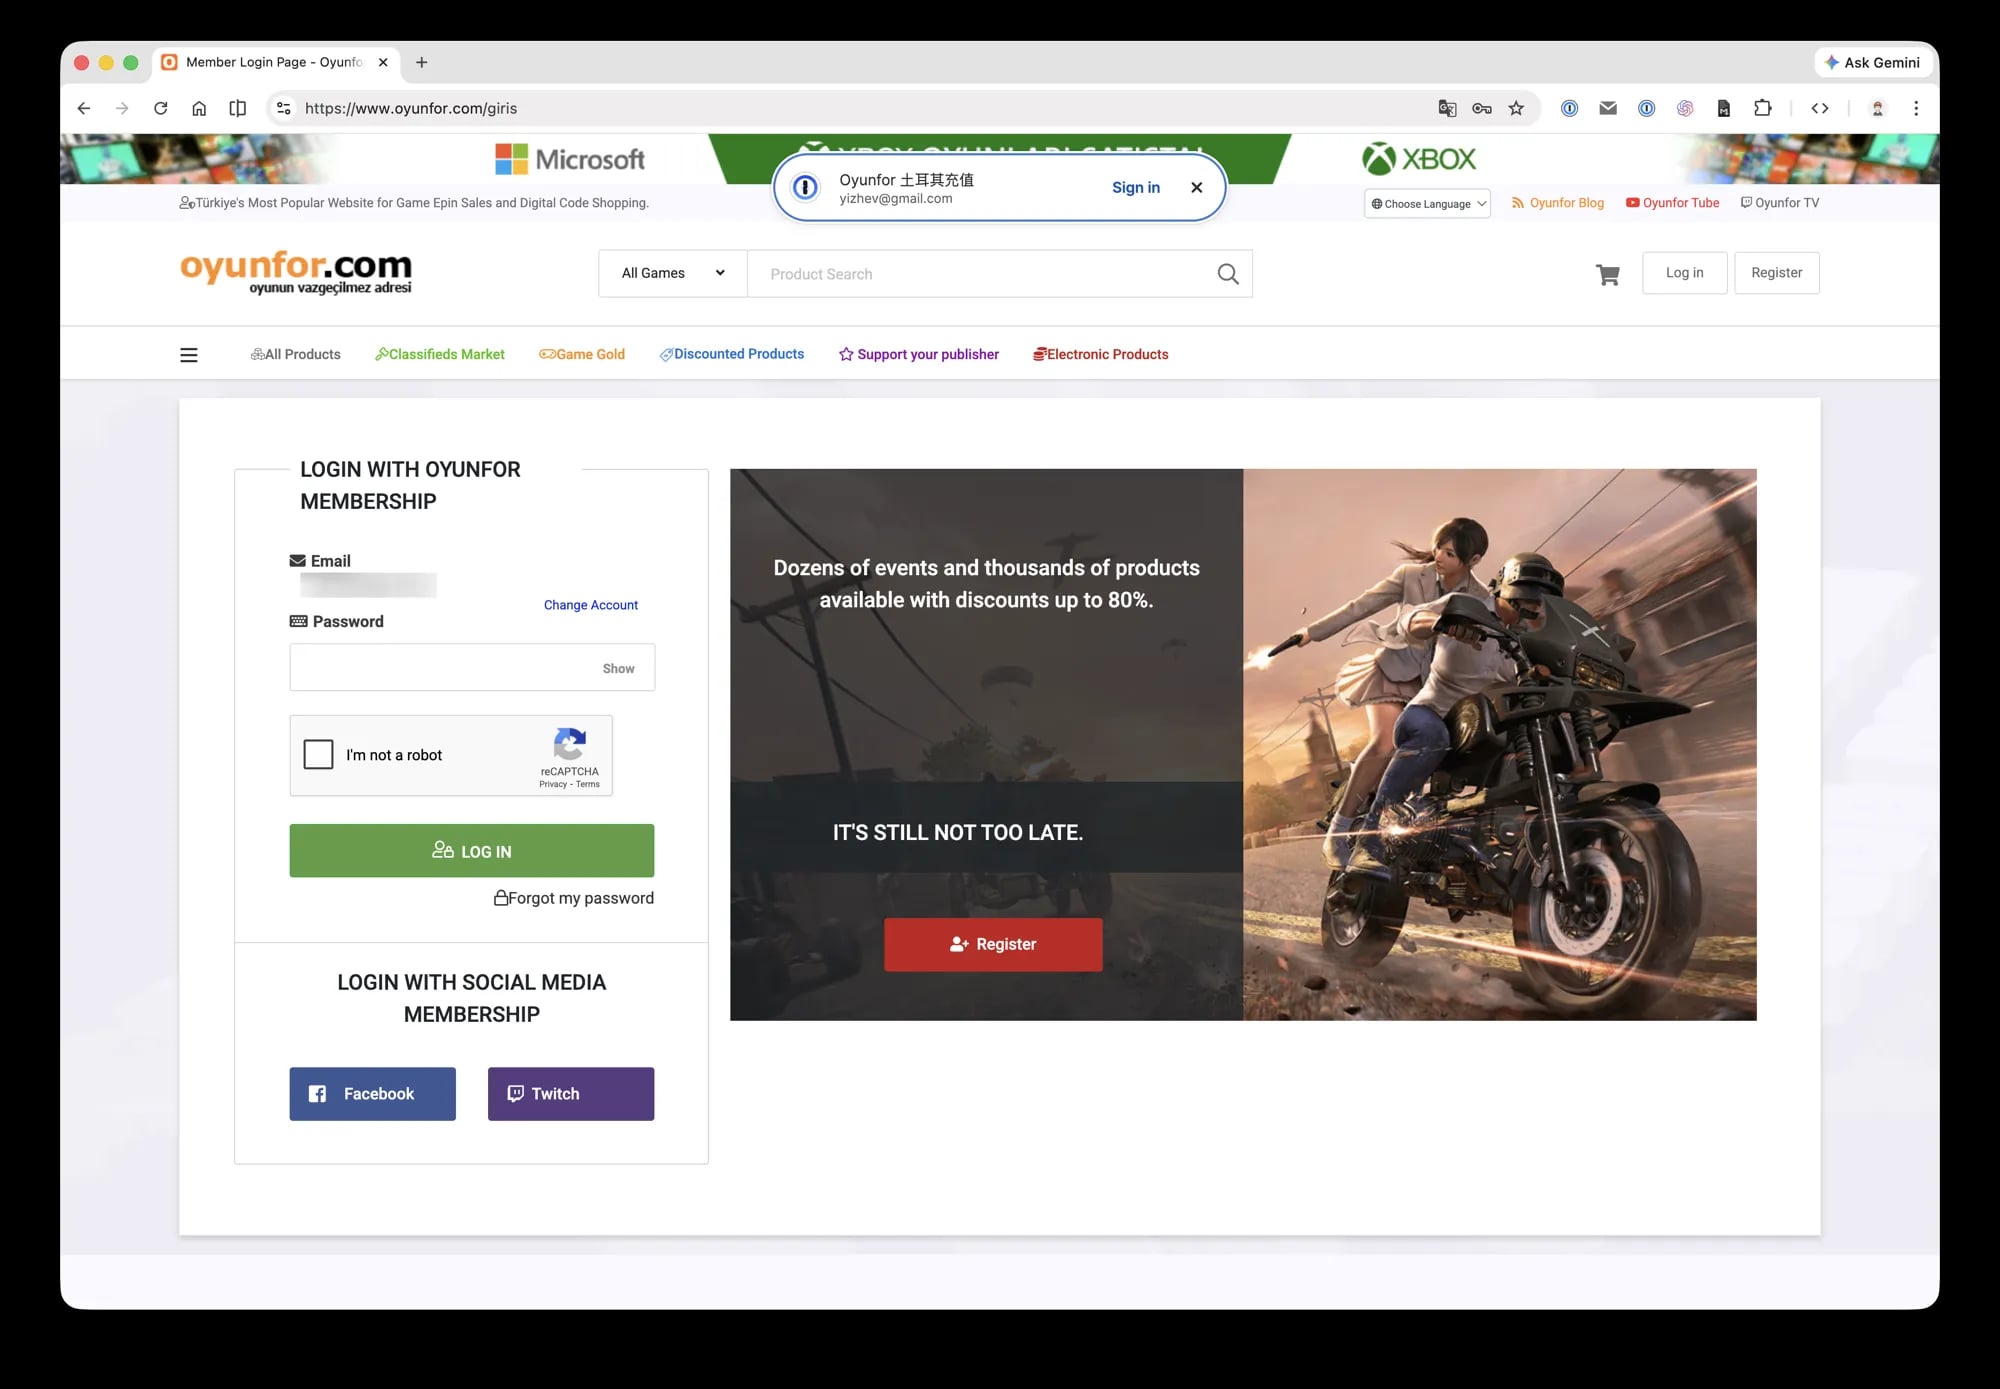2000x1389 pixels.
Task: Open the Choose Language dropdown
Action: (1427, 204)
